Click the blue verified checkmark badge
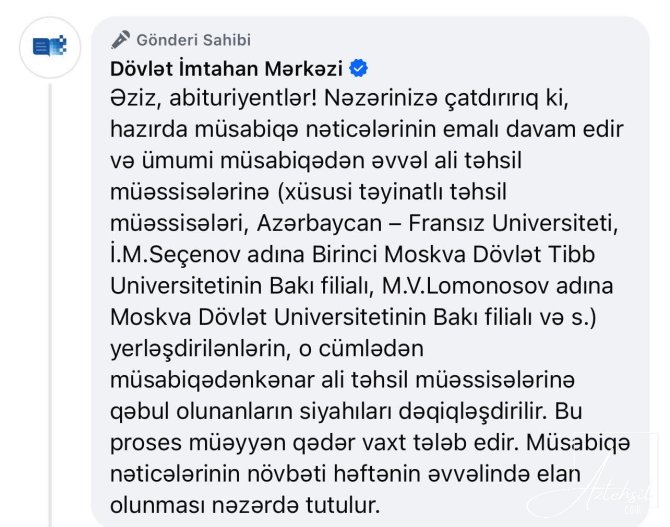 pyautogui.click(x=358, y=69)
